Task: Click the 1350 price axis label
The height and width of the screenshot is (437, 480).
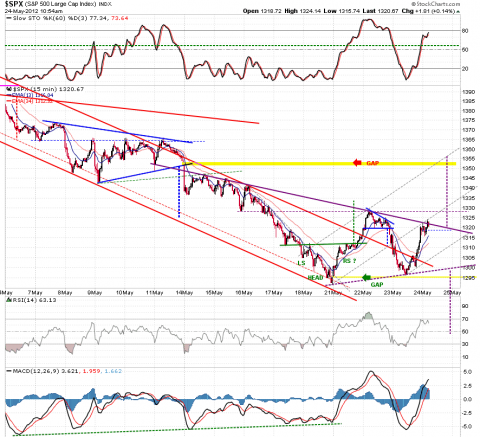Action: pyautogui.click(x=468, y=168)
